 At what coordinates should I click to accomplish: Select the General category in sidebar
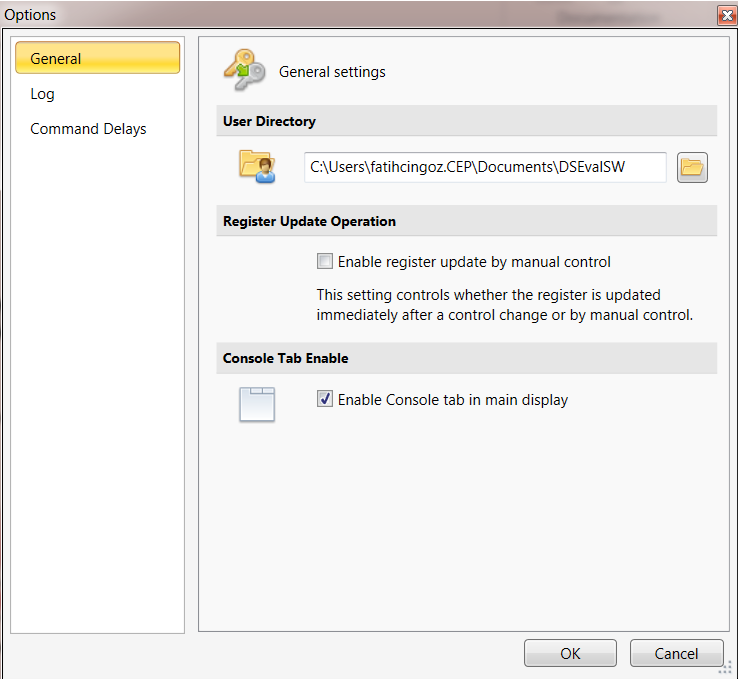pos(97,58)
